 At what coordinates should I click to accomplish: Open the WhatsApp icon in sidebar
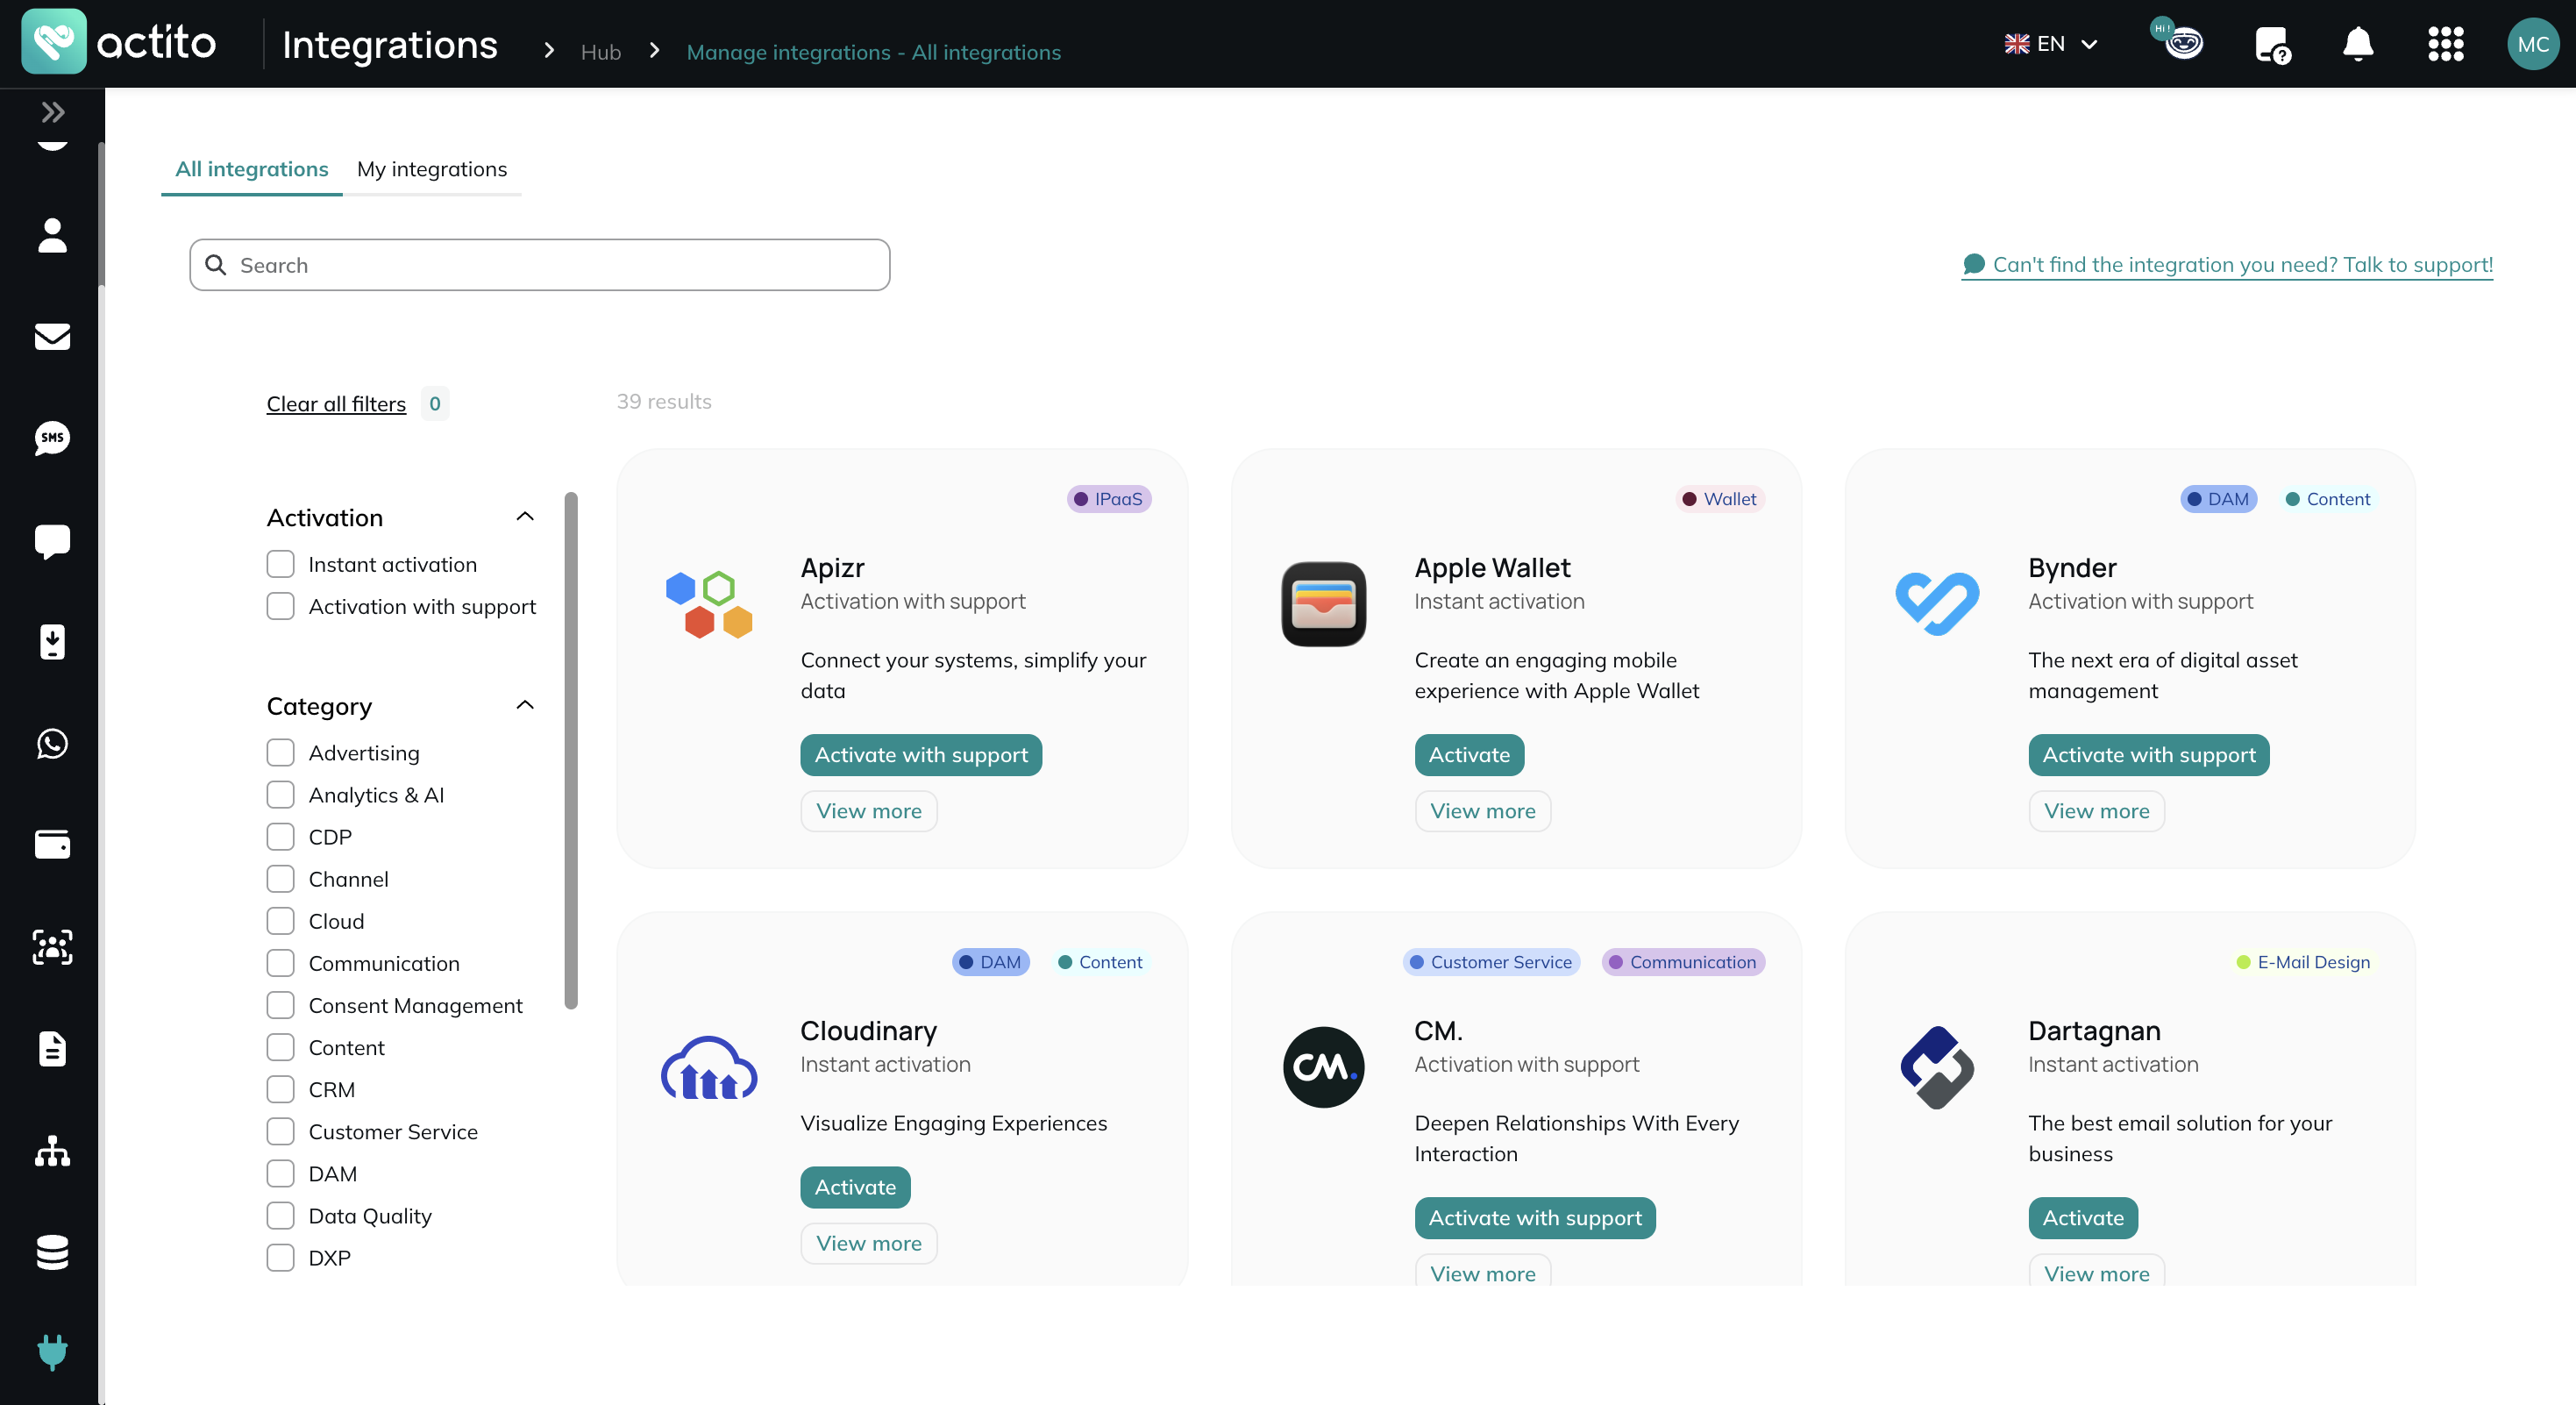pyautogui.click(x=52, y=743)
